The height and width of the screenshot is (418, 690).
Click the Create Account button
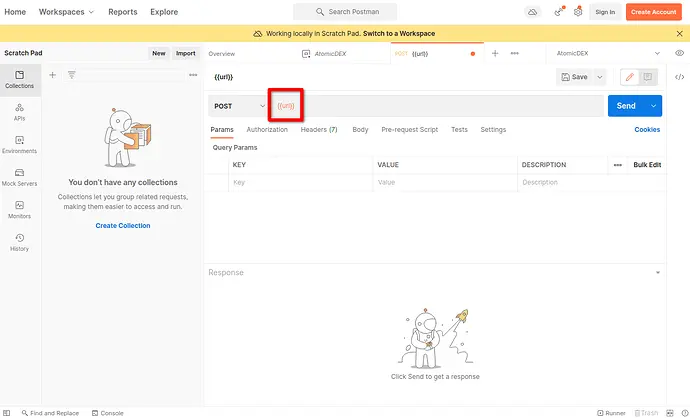(x=652, y=12)
